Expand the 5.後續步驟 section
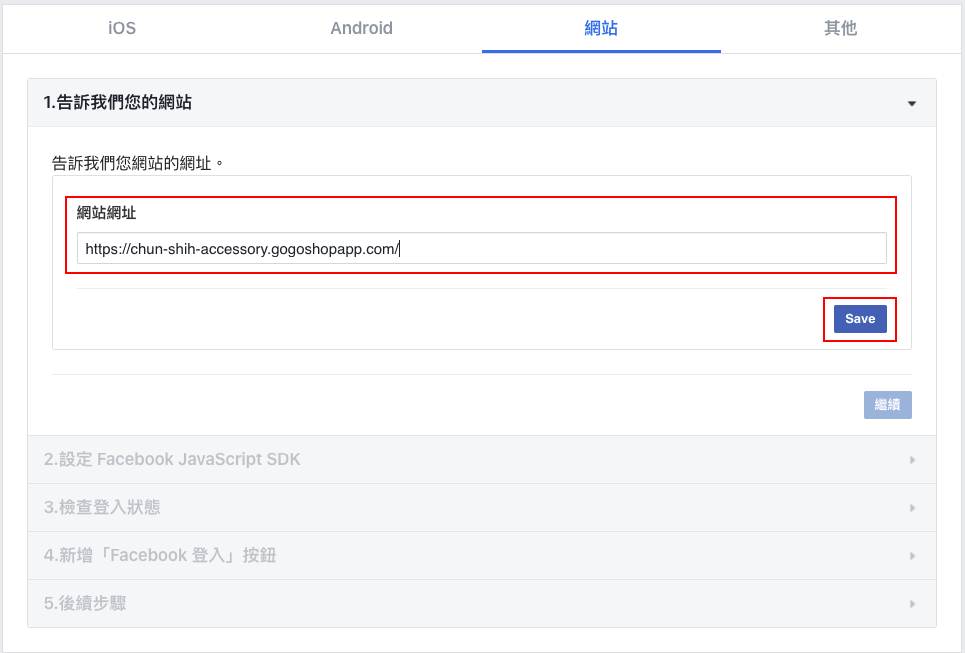 482,603
